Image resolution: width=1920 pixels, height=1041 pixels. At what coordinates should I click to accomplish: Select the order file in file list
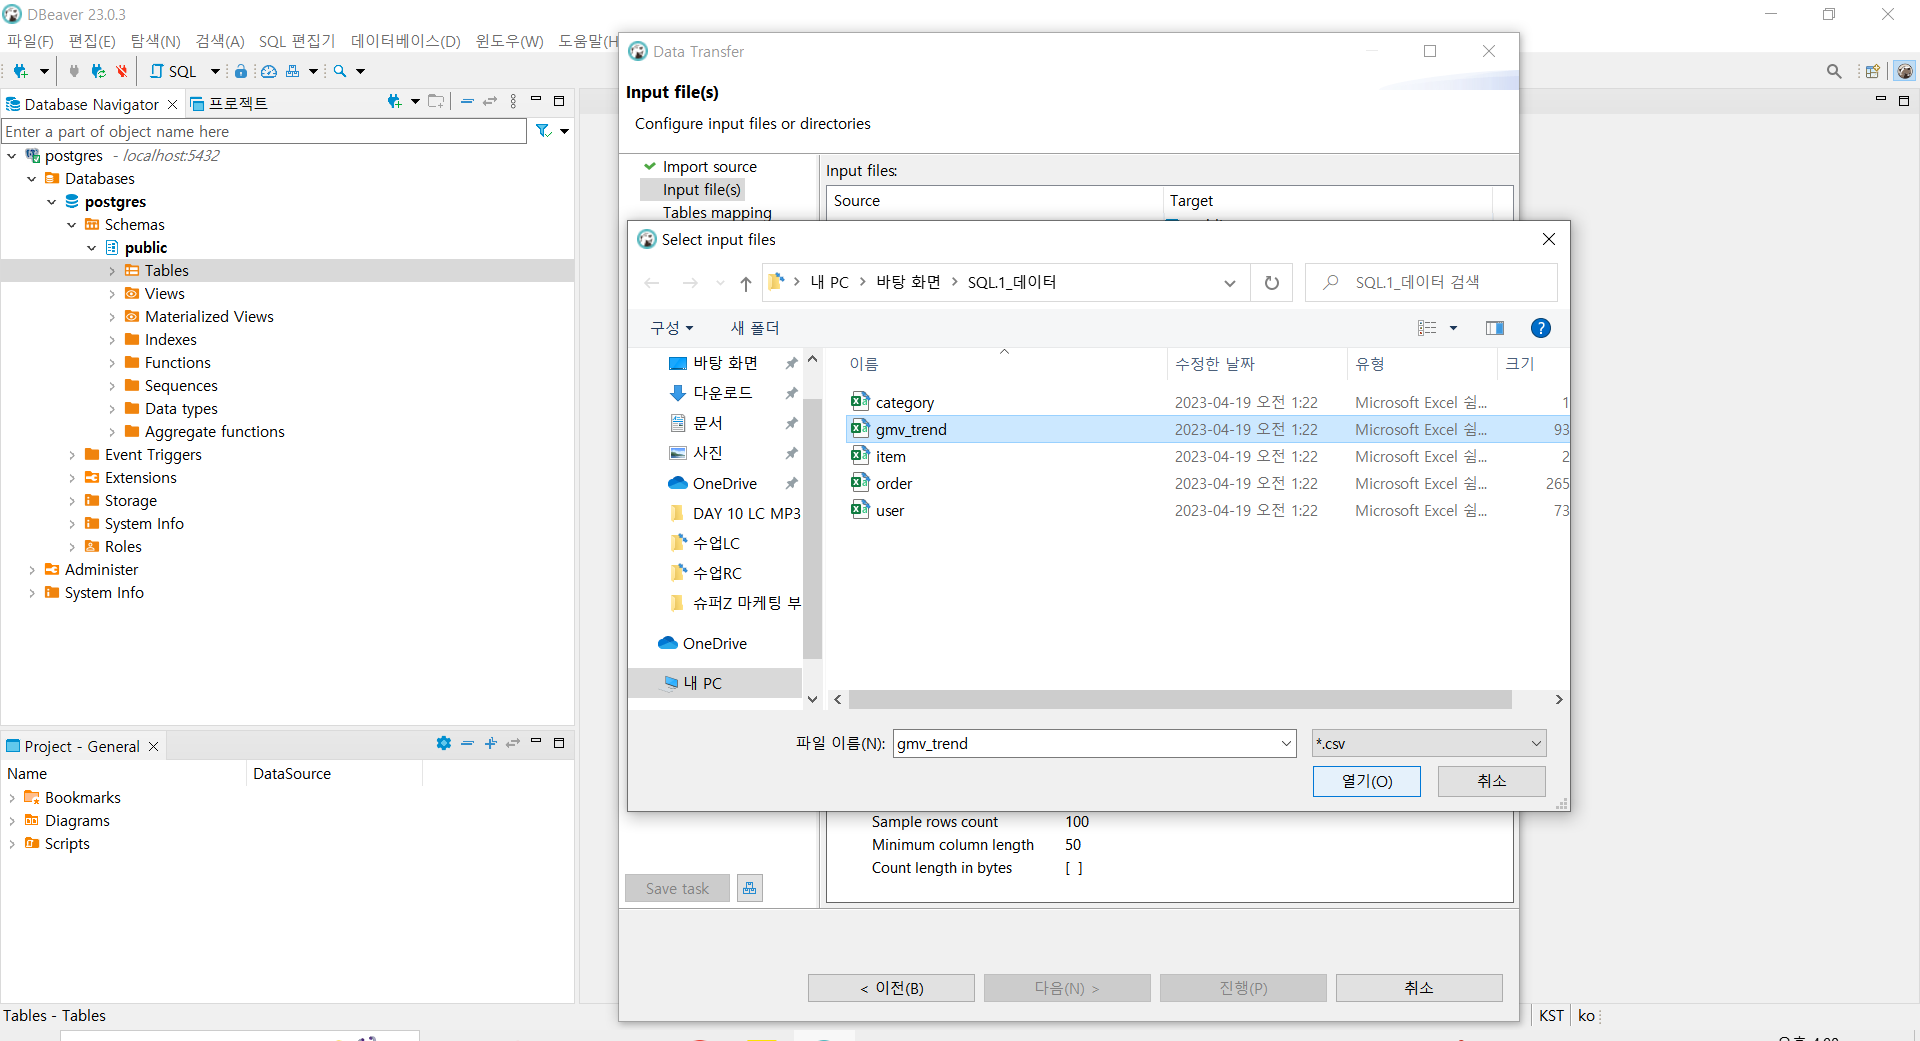pyautogui.click(x=893, y=483)
